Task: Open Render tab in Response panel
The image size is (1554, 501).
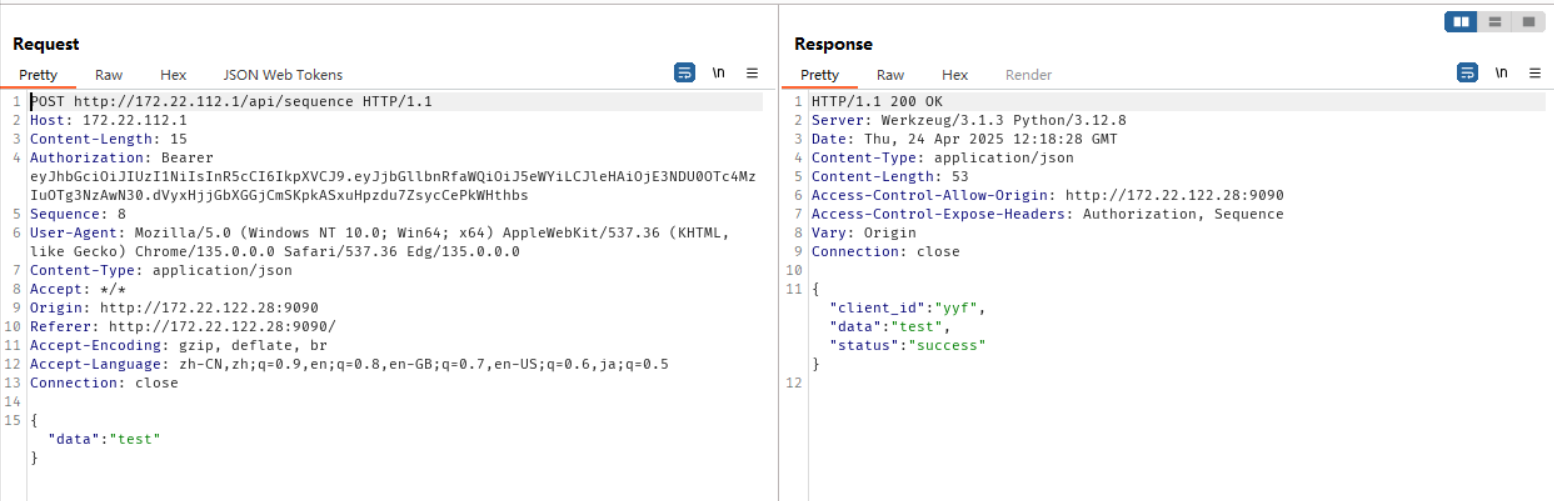Action: 1028,75
